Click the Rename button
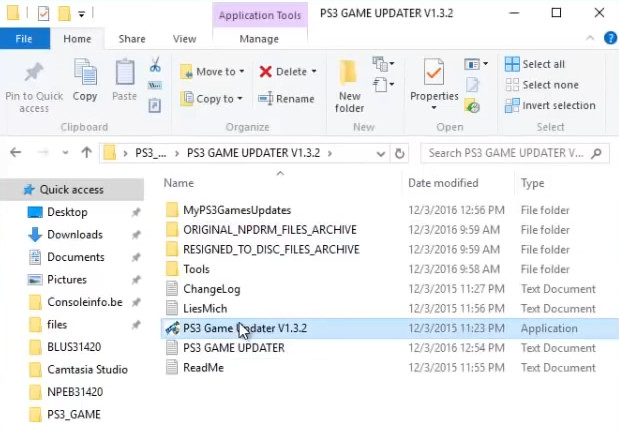The height and width of the screenshot is (432, 619). tap(286, 99)
